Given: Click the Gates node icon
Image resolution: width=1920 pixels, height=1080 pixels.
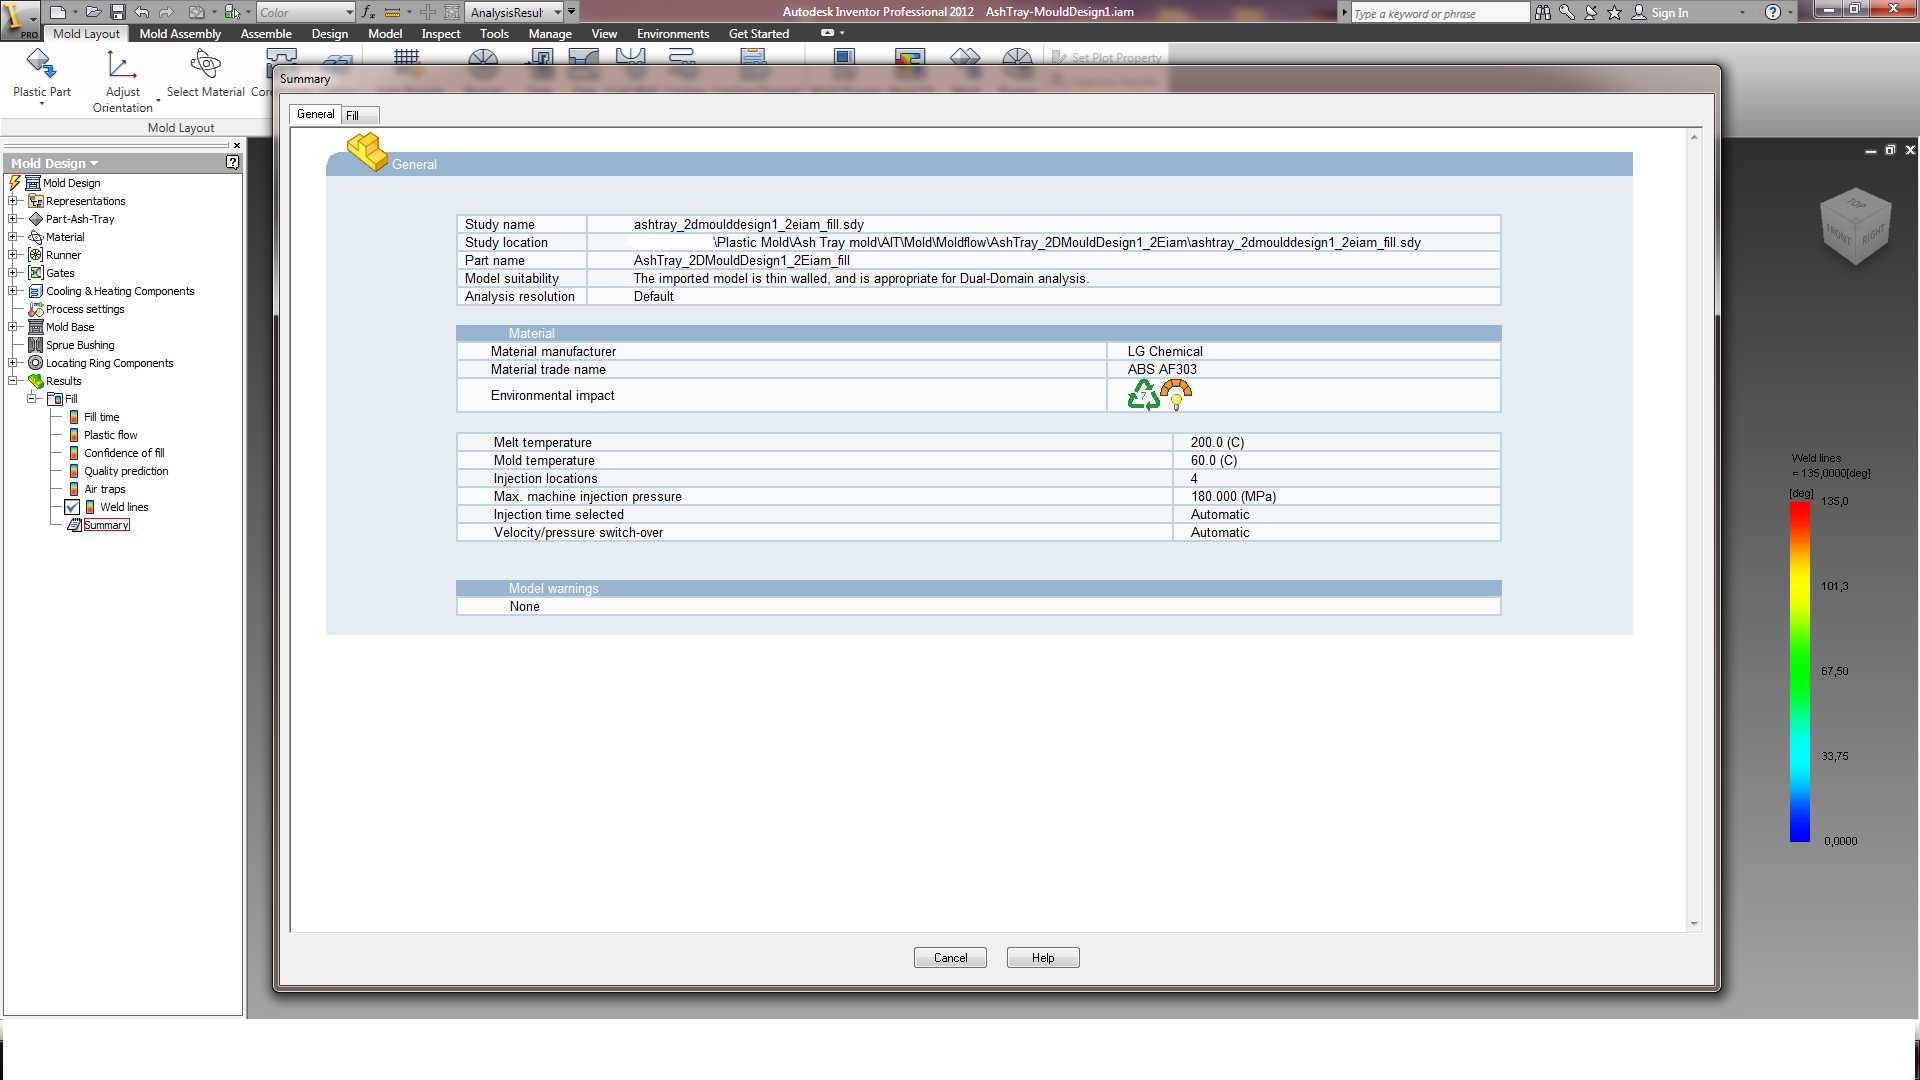Looking at the screenshot, I should (x=36, y=273).
